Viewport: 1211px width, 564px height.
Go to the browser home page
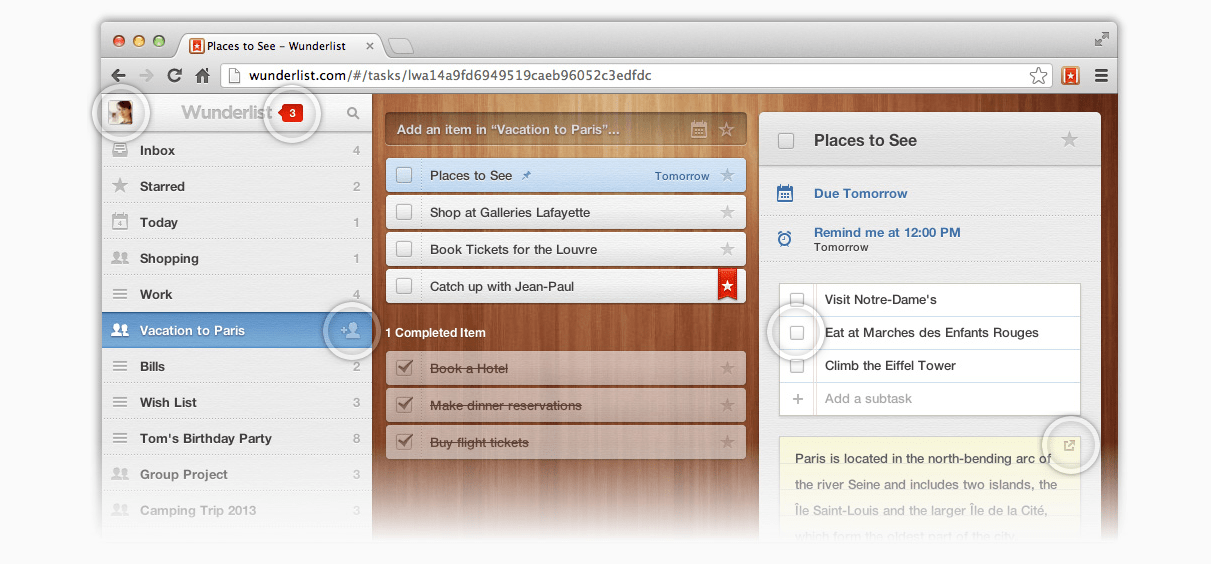click(202, 75)
